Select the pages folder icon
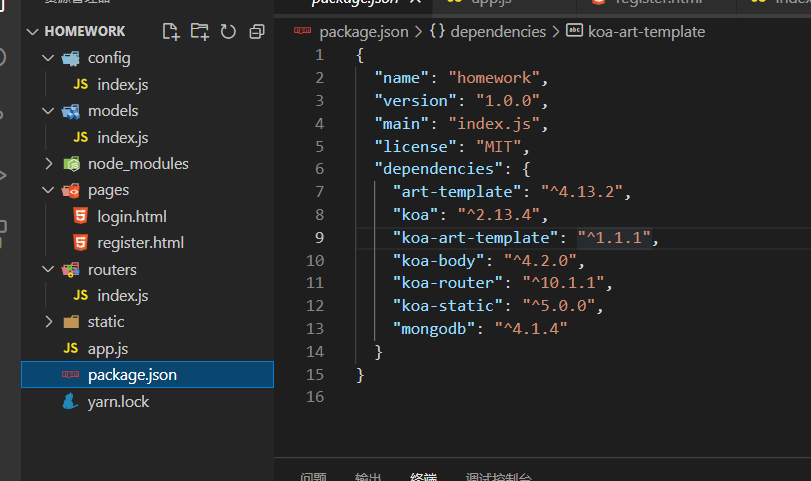The image size is (811, 481). 71,190
